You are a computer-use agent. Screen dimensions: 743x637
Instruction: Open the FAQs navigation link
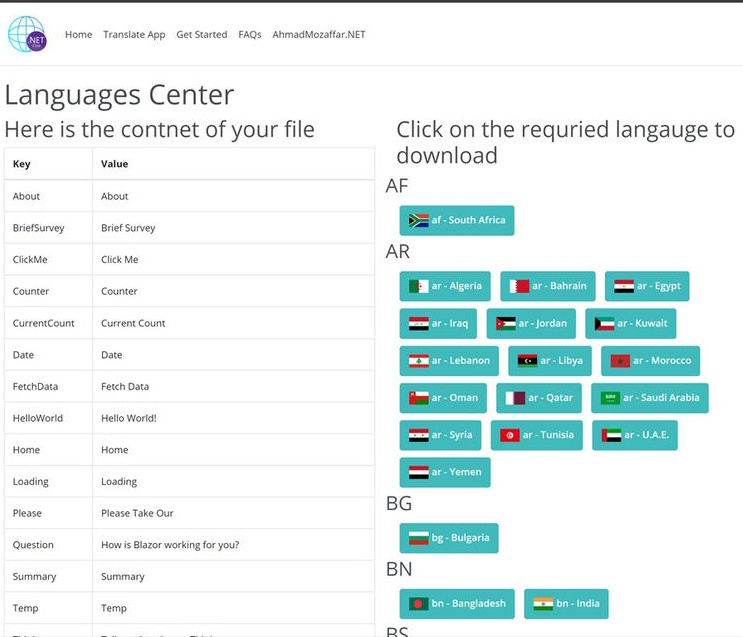[250, 35]
